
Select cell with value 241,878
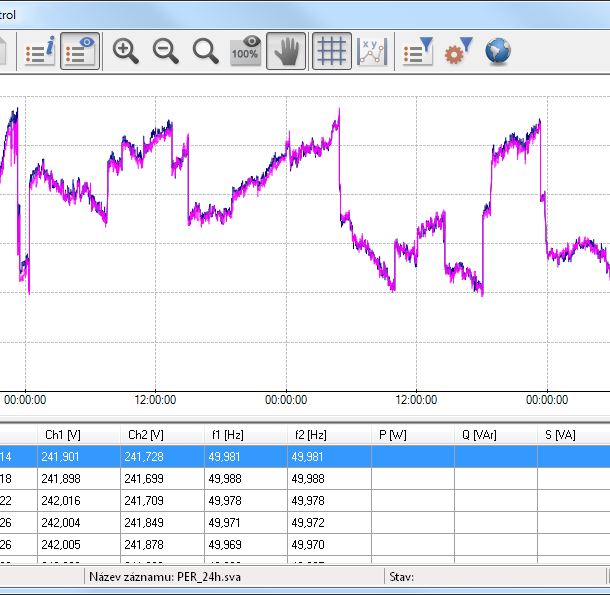(x=162, y=544)
